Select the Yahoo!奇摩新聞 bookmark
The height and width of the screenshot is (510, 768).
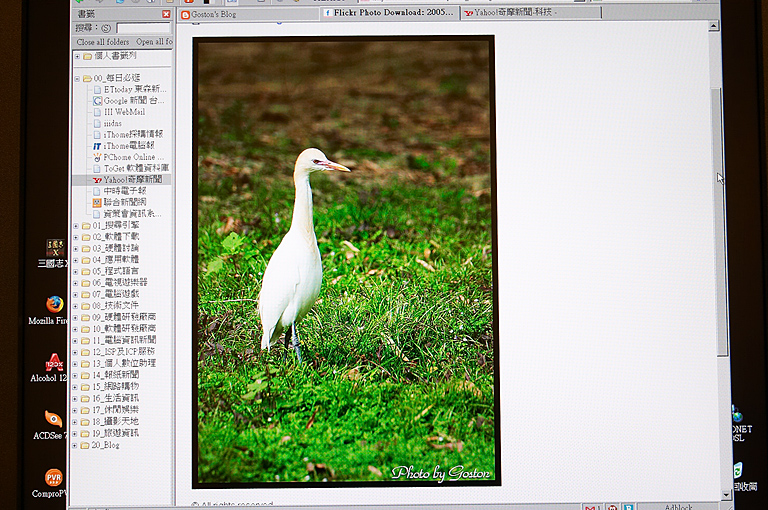[131, 180]
